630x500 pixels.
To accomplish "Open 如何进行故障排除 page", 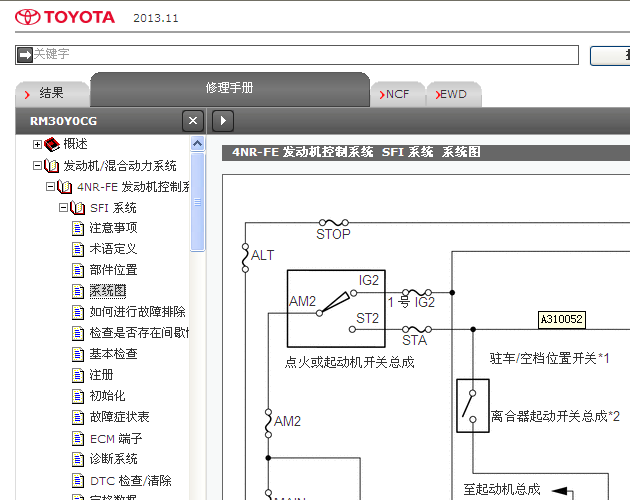I will point(137,312).
